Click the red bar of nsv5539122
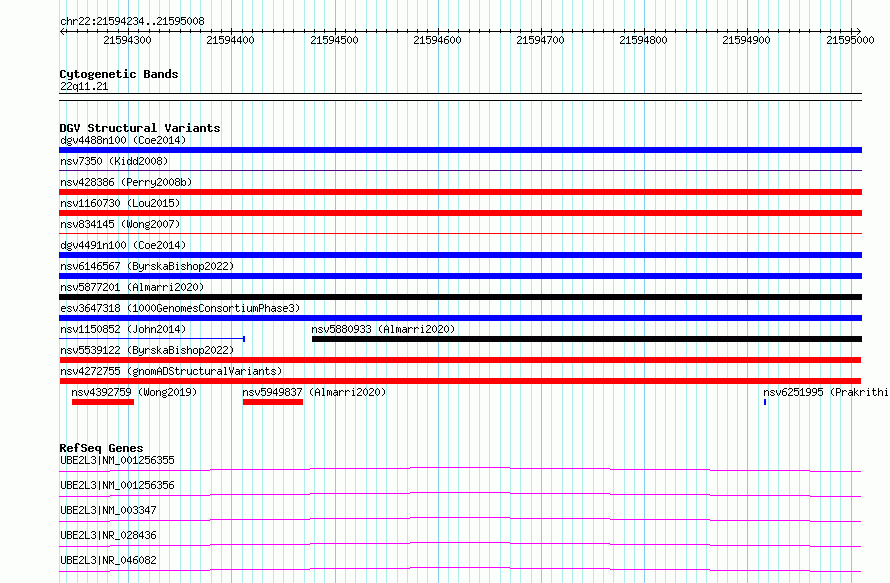Screen dimensions: 890x583 tap(460, 360)
